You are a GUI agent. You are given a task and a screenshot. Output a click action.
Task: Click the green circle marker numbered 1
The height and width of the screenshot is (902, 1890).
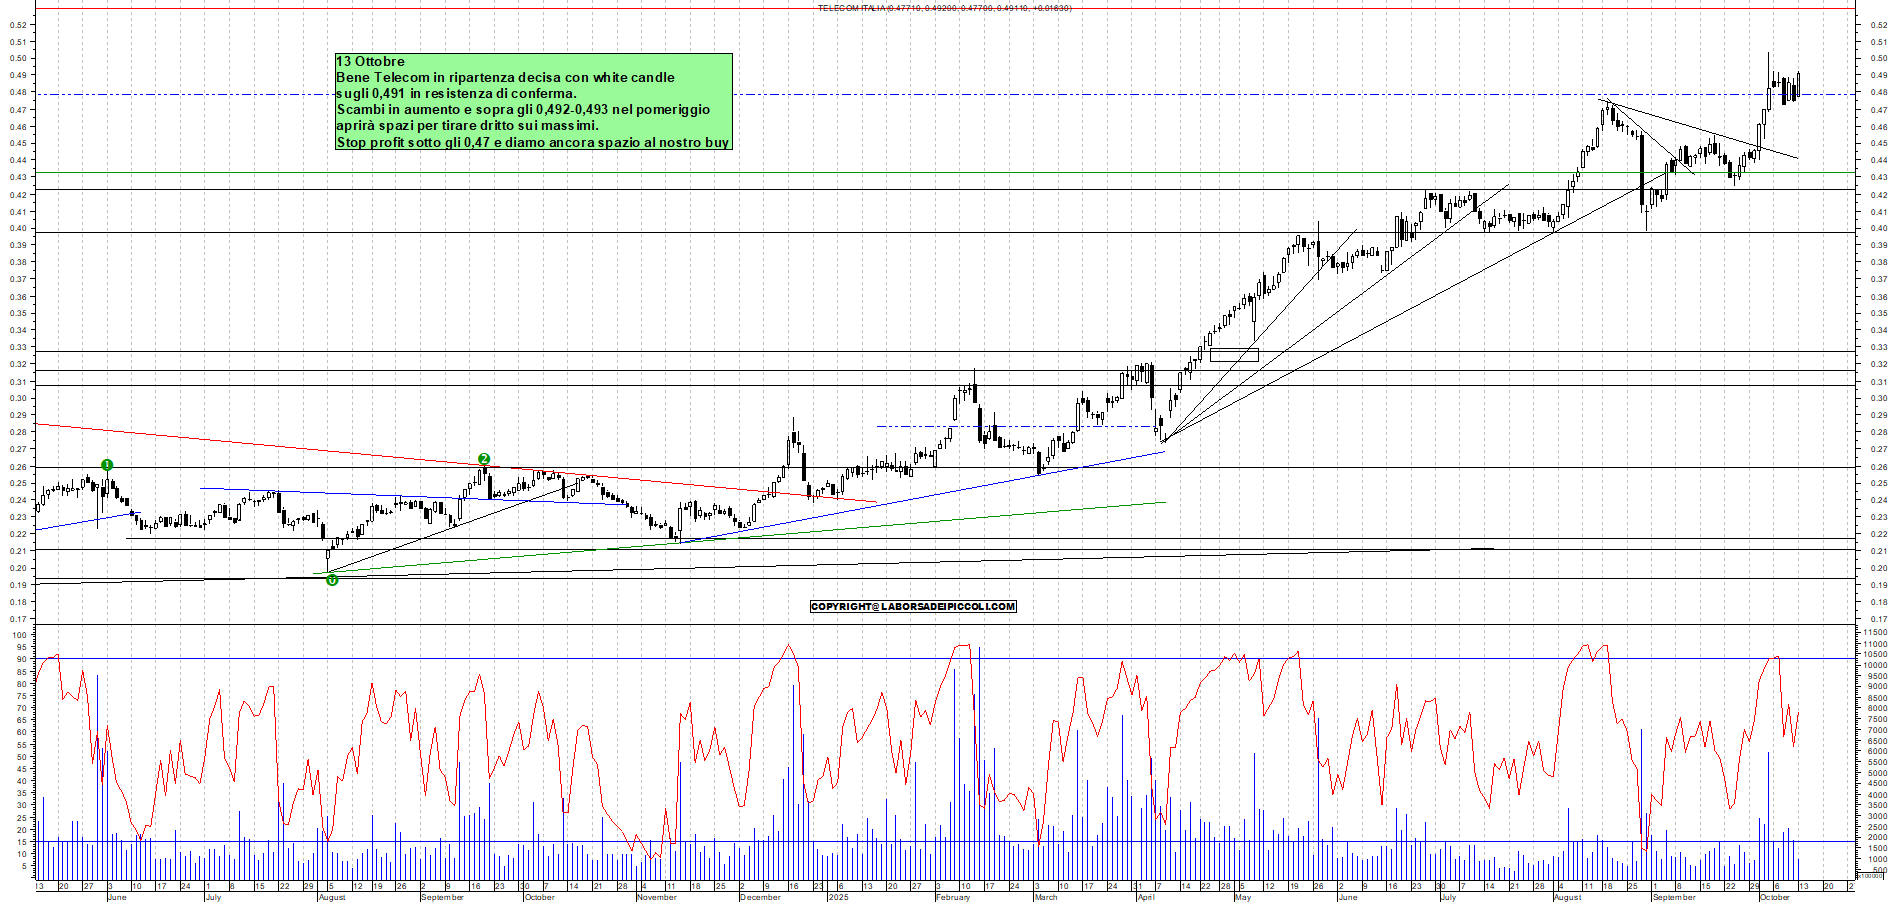click(x=107, y=465)
